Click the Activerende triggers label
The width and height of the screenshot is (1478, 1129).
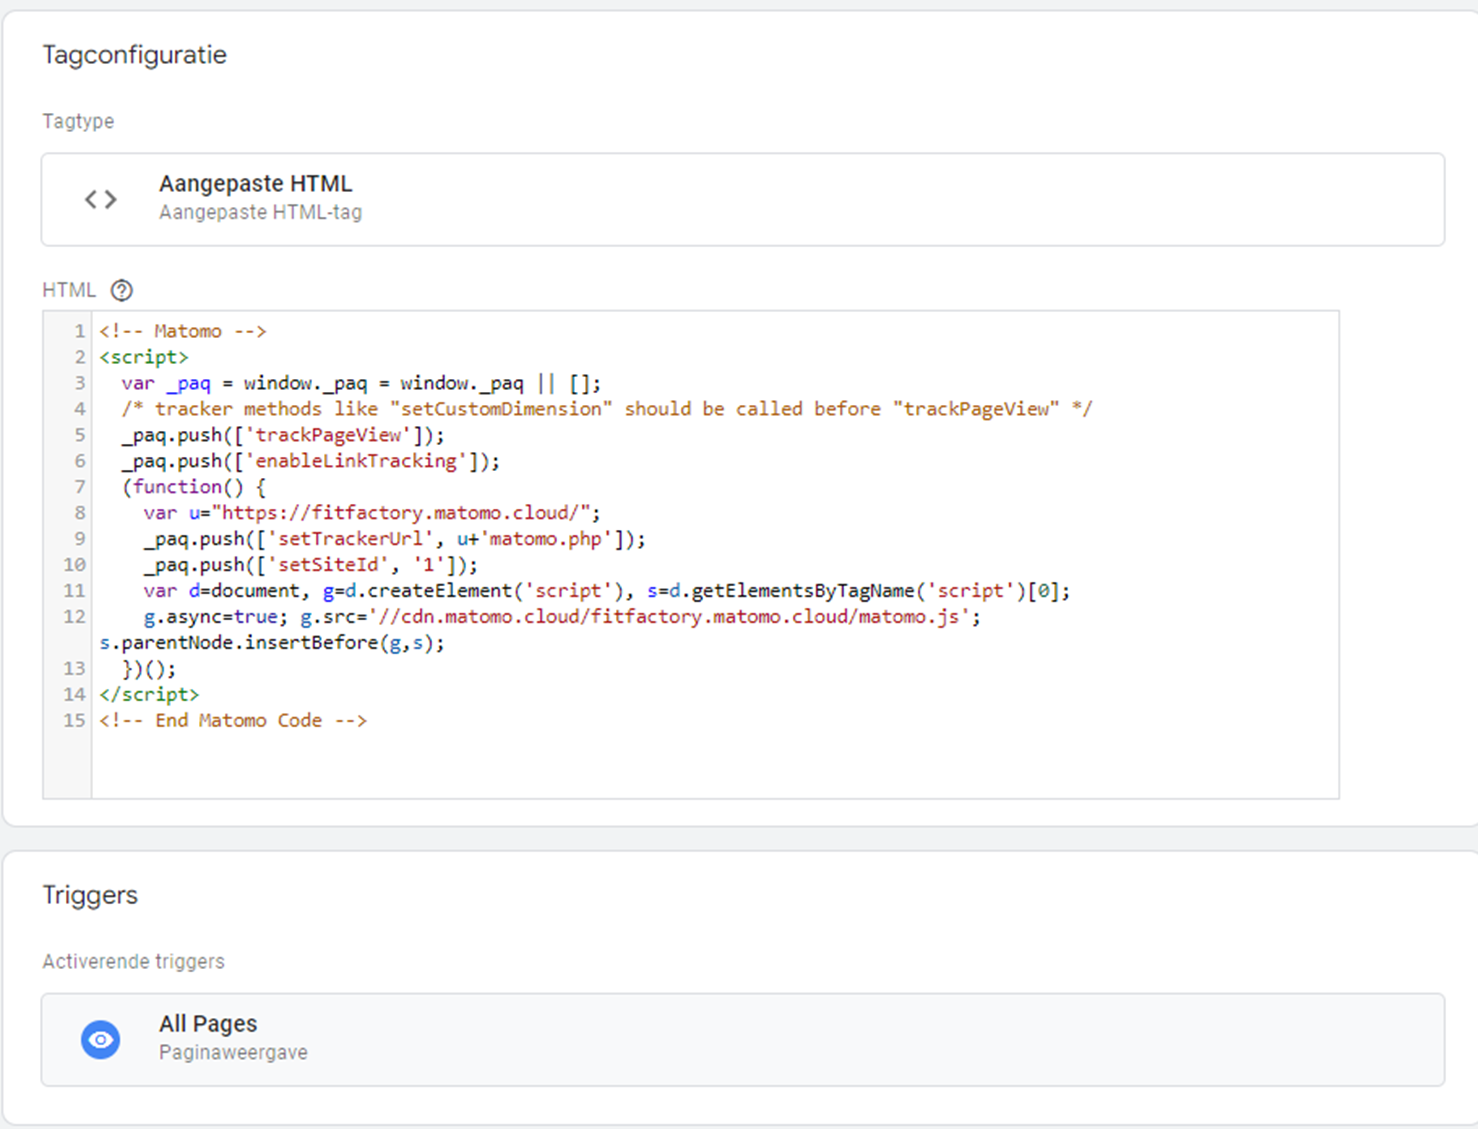pos(133,962)
